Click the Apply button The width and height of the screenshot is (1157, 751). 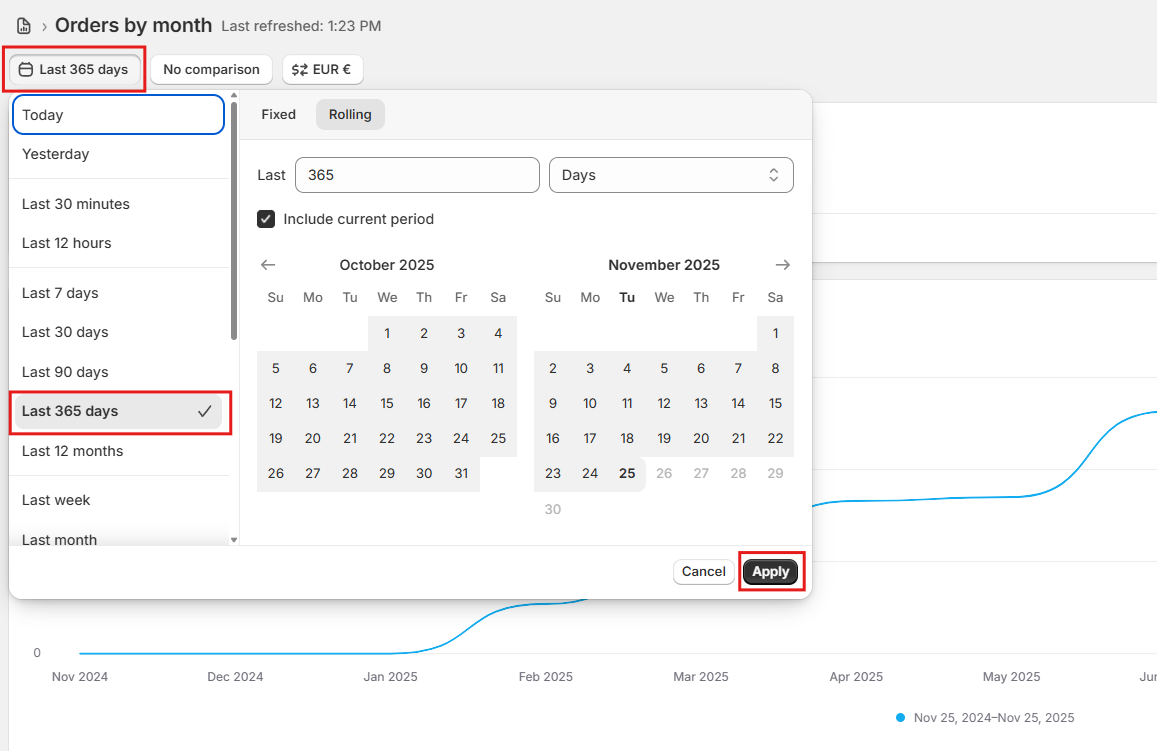click(x=770, y=572)
